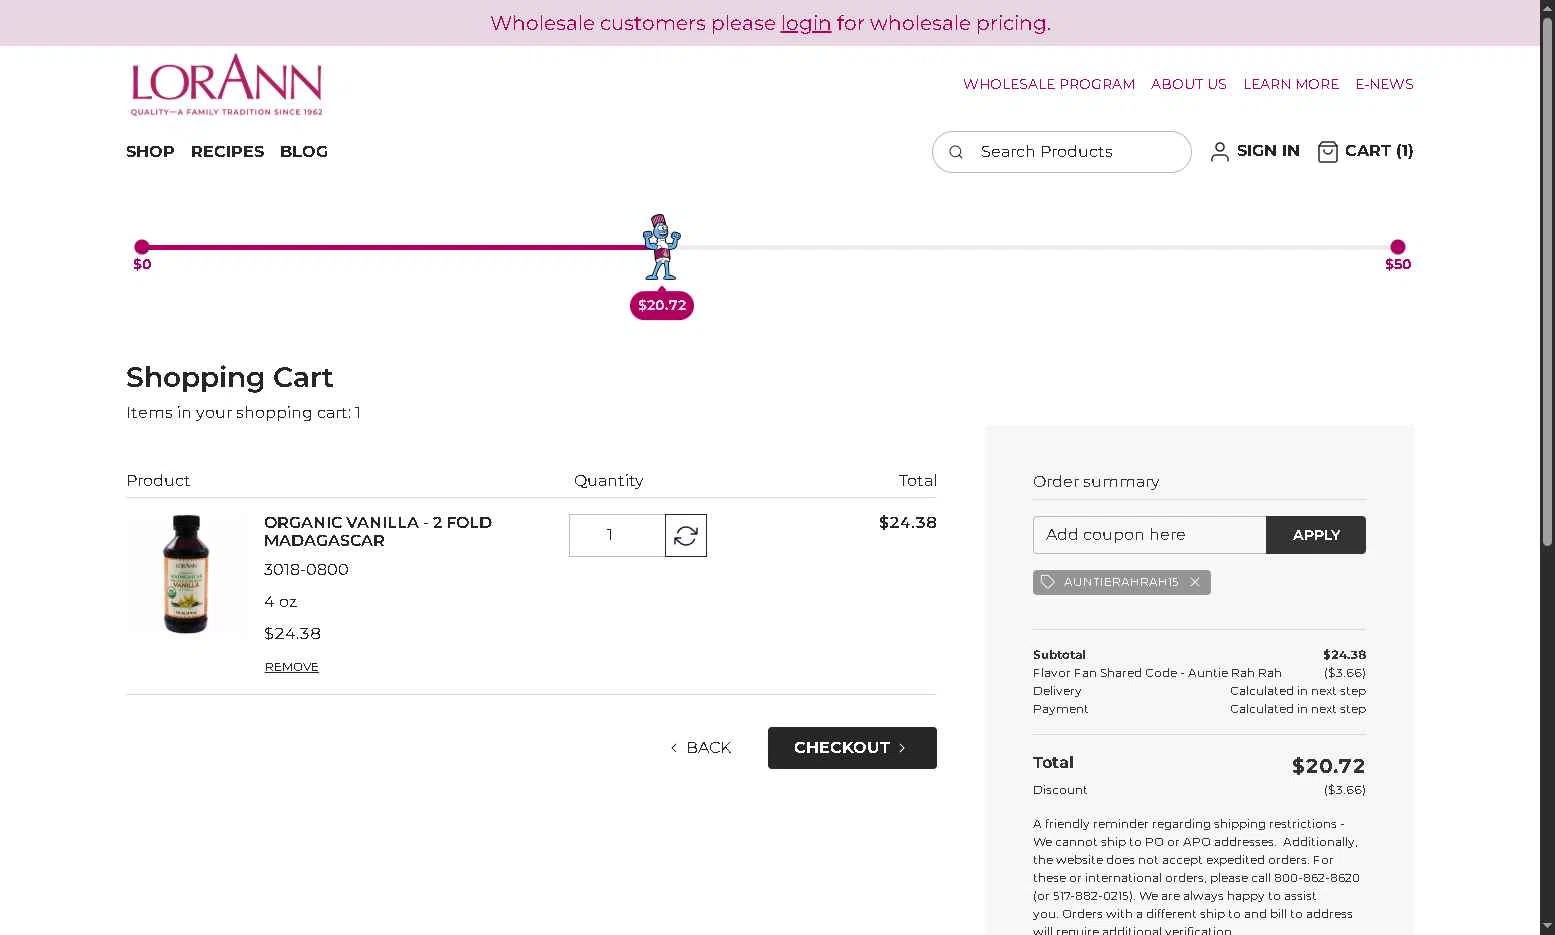Click the quantity refresh update icon
The image size is (1555, 935).
tap(686, 536)
